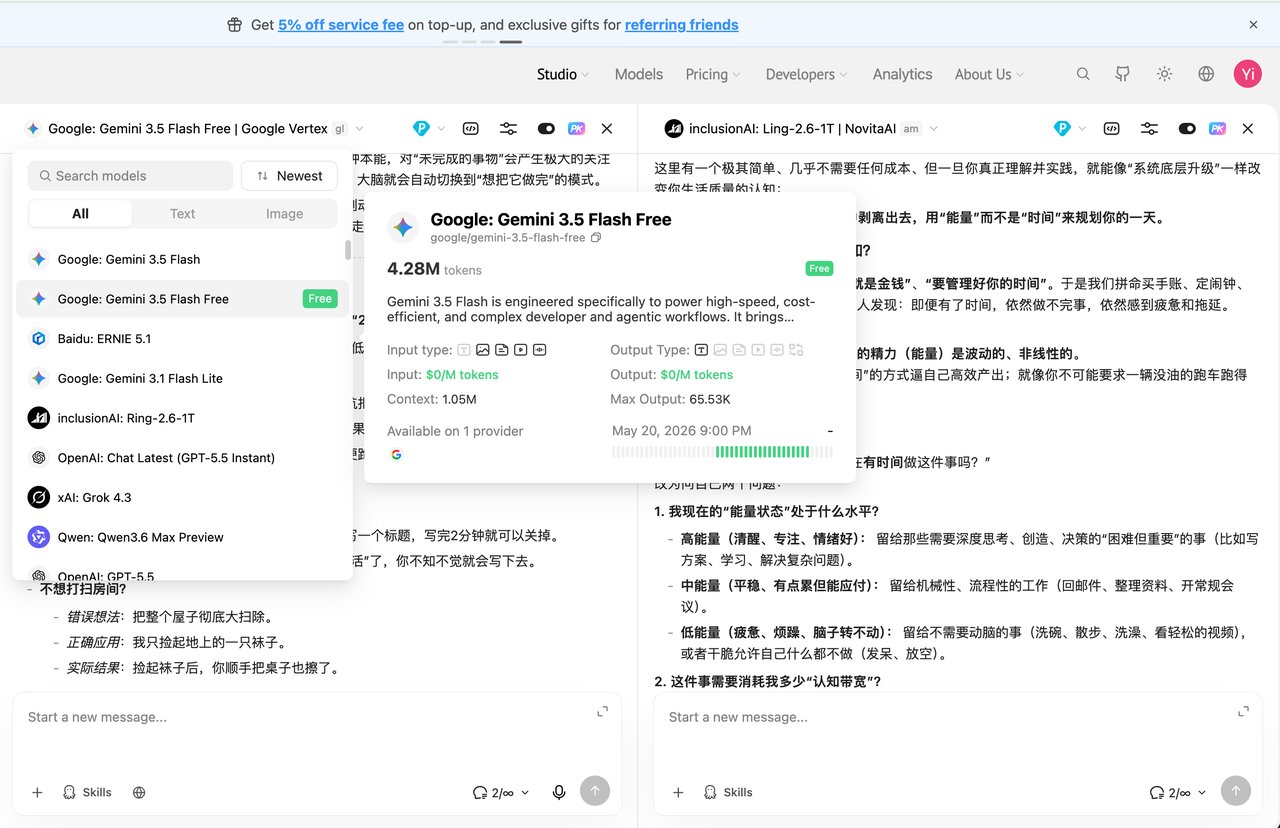The height and width of the screenshot is (828, 1280).
Task: Start voice input with microphone icon
Action: 559,792
